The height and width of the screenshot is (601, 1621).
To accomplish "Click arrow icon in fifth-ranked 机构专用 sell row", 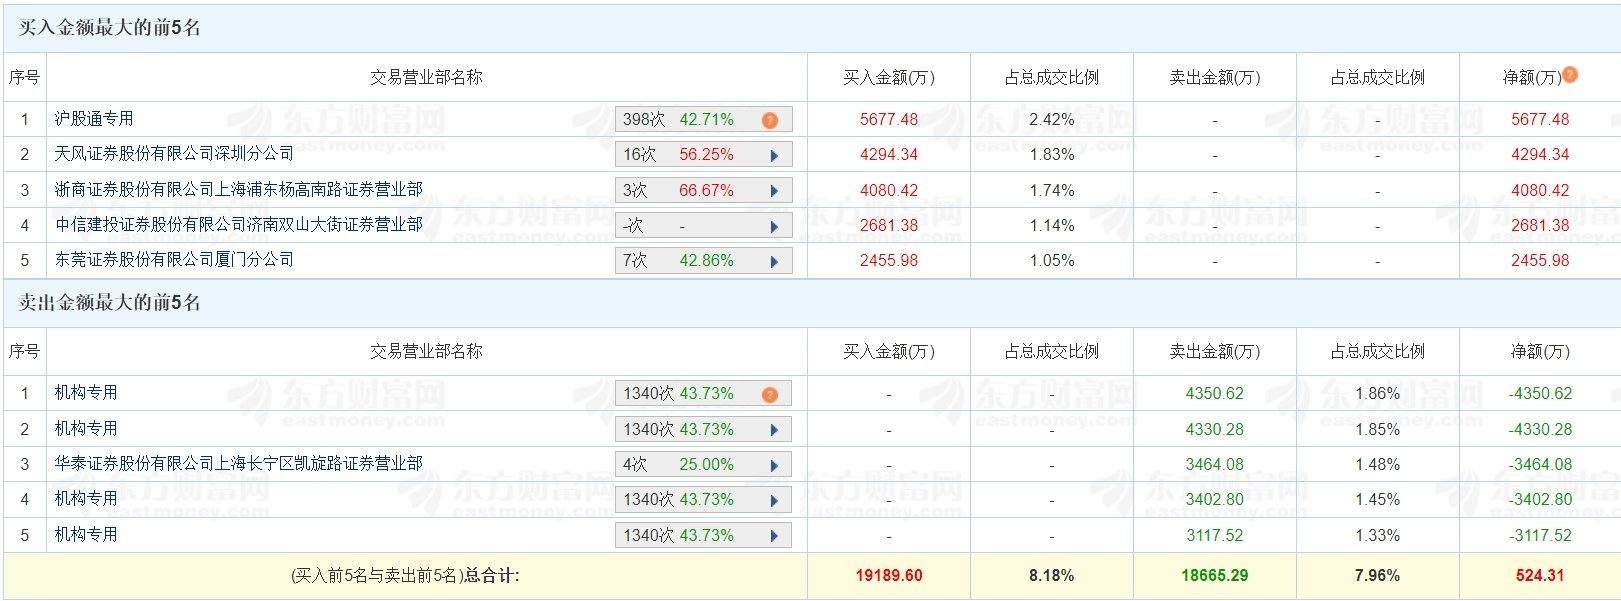I will click(774, 536).
